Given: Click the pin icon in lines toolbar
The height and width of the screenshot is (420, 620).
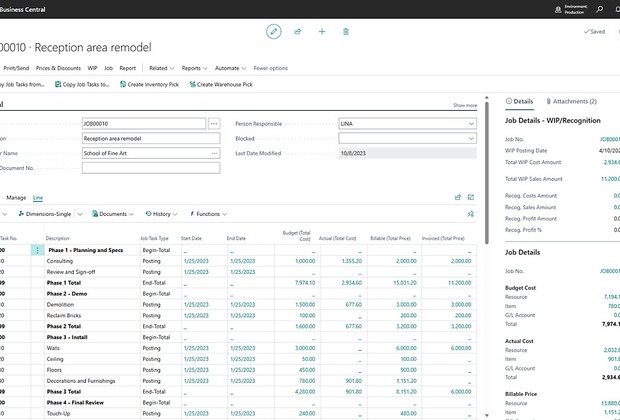Looking at the screenshot, I should click(x=471, y=214).
